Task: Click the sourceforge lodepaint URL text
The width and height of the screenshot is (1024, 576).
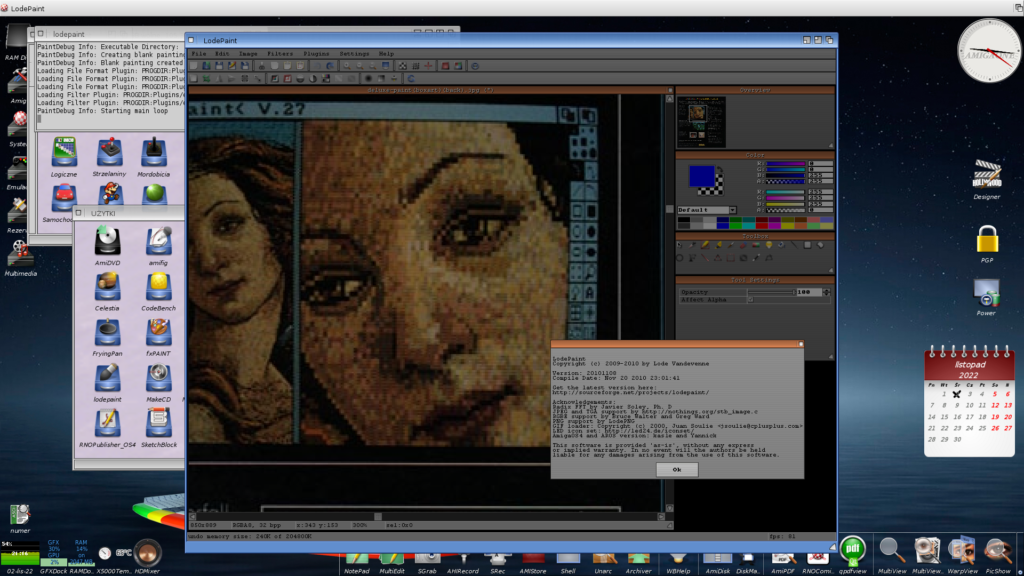Action: point(630,392)
